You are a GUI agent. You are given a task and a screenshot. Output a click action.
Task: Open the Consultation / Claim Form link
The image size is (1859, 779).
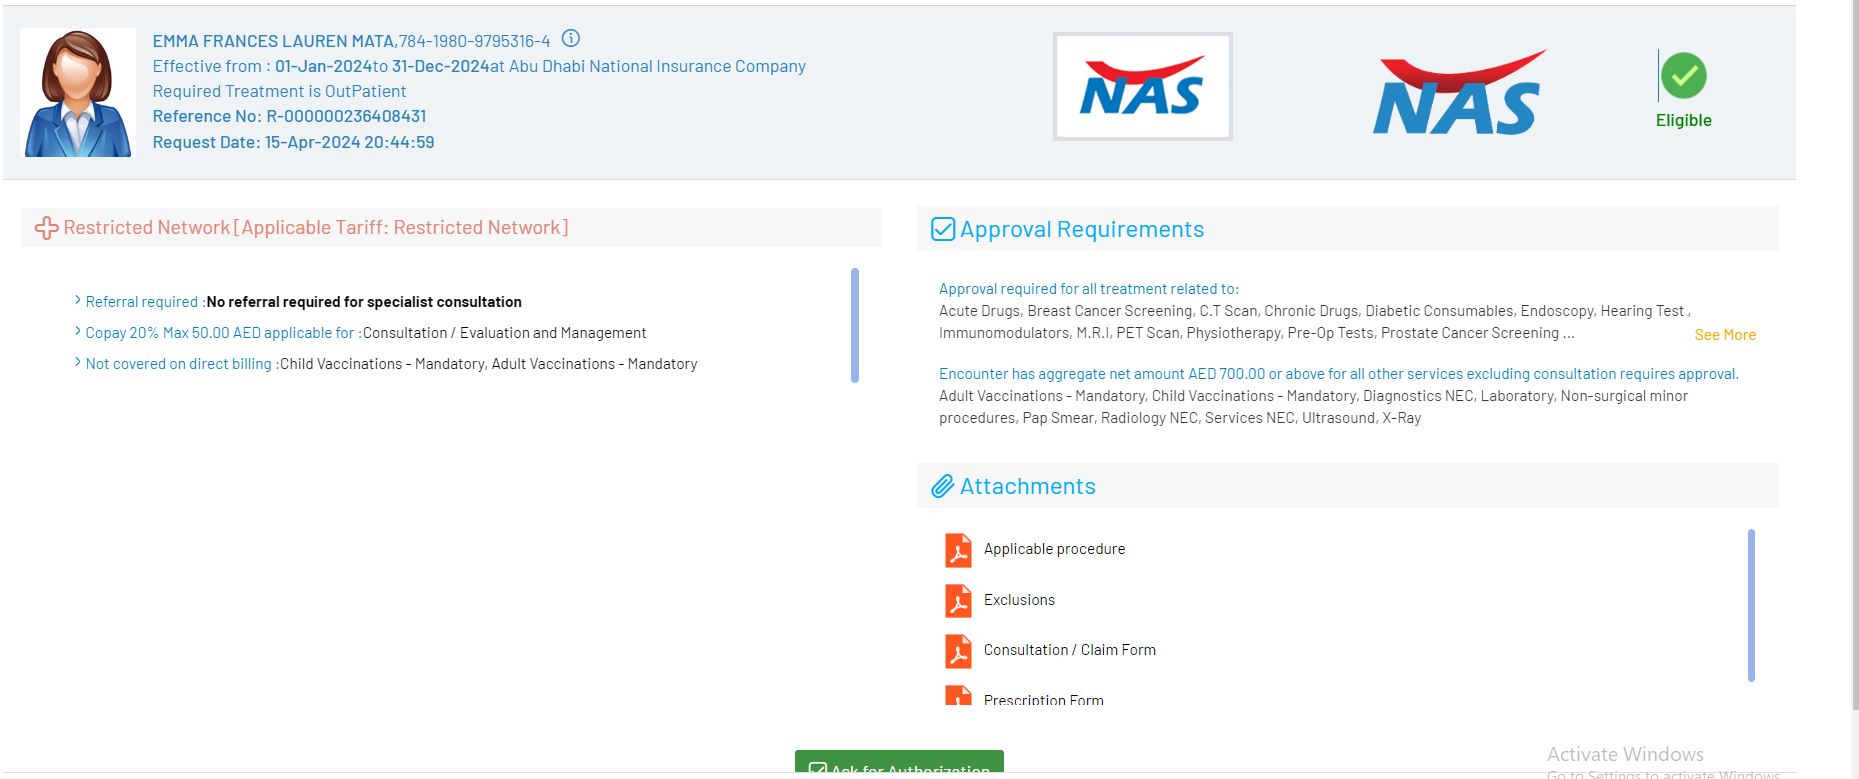(1070, 650)
